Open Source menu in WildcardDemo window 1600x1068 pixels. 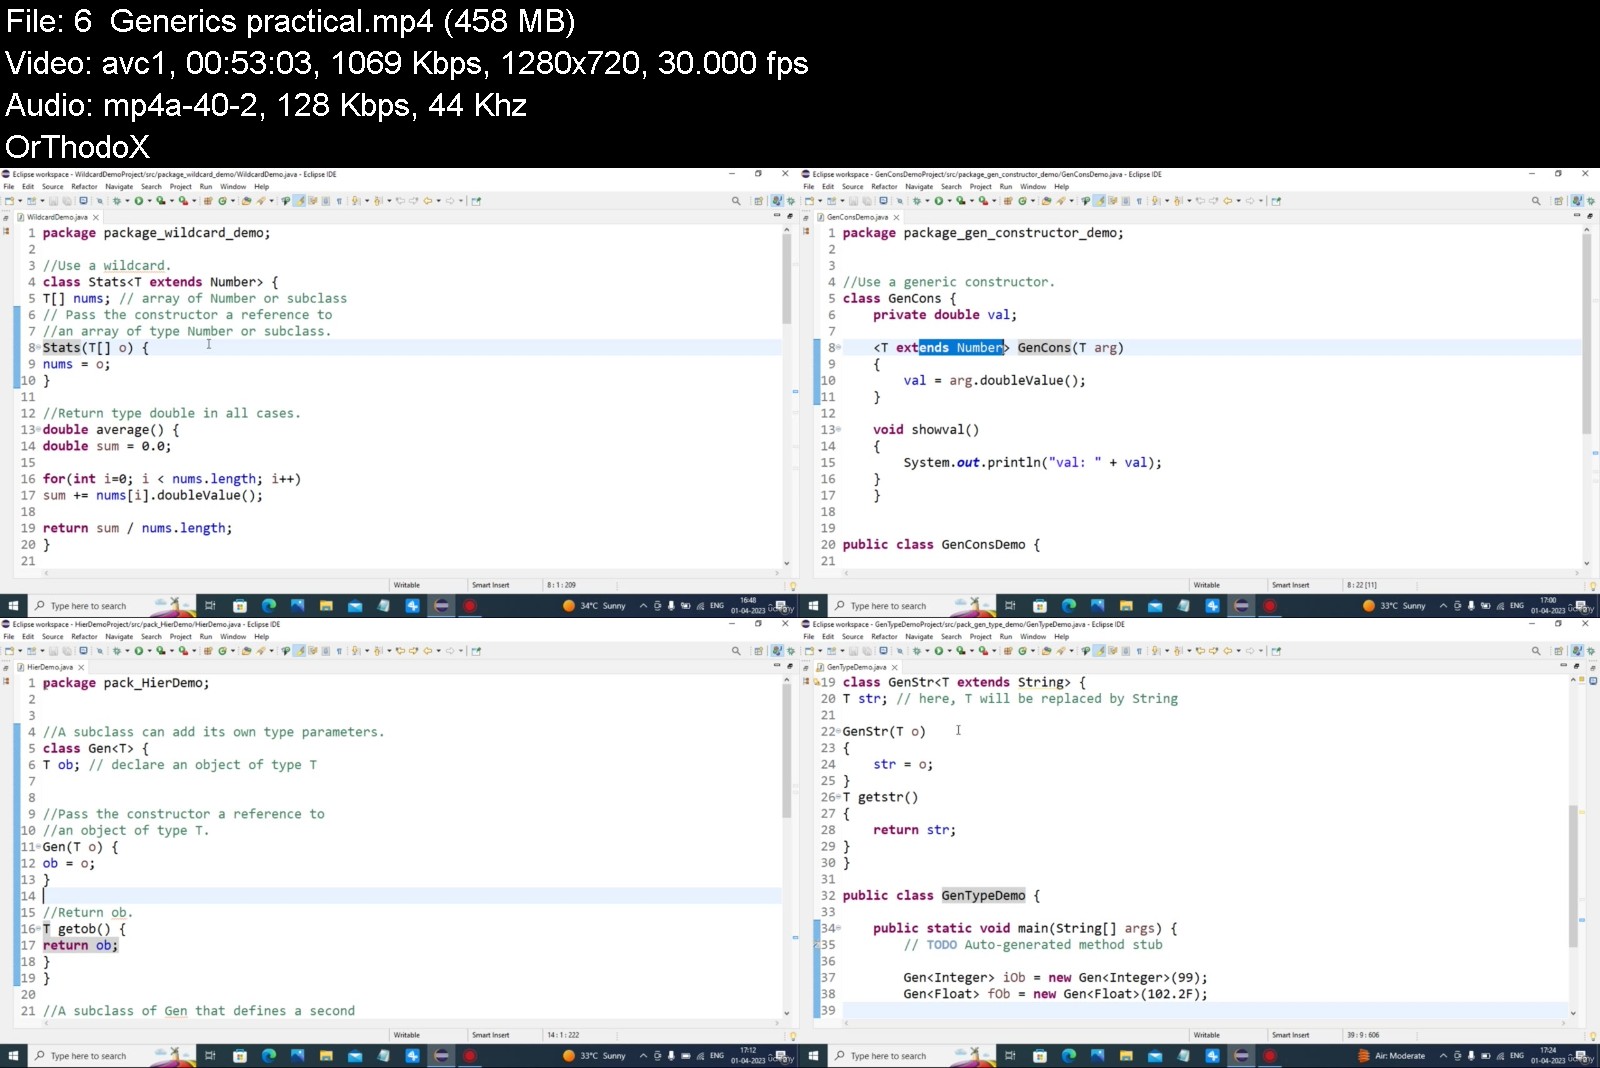pyautogui.click(x=52, y=186)
